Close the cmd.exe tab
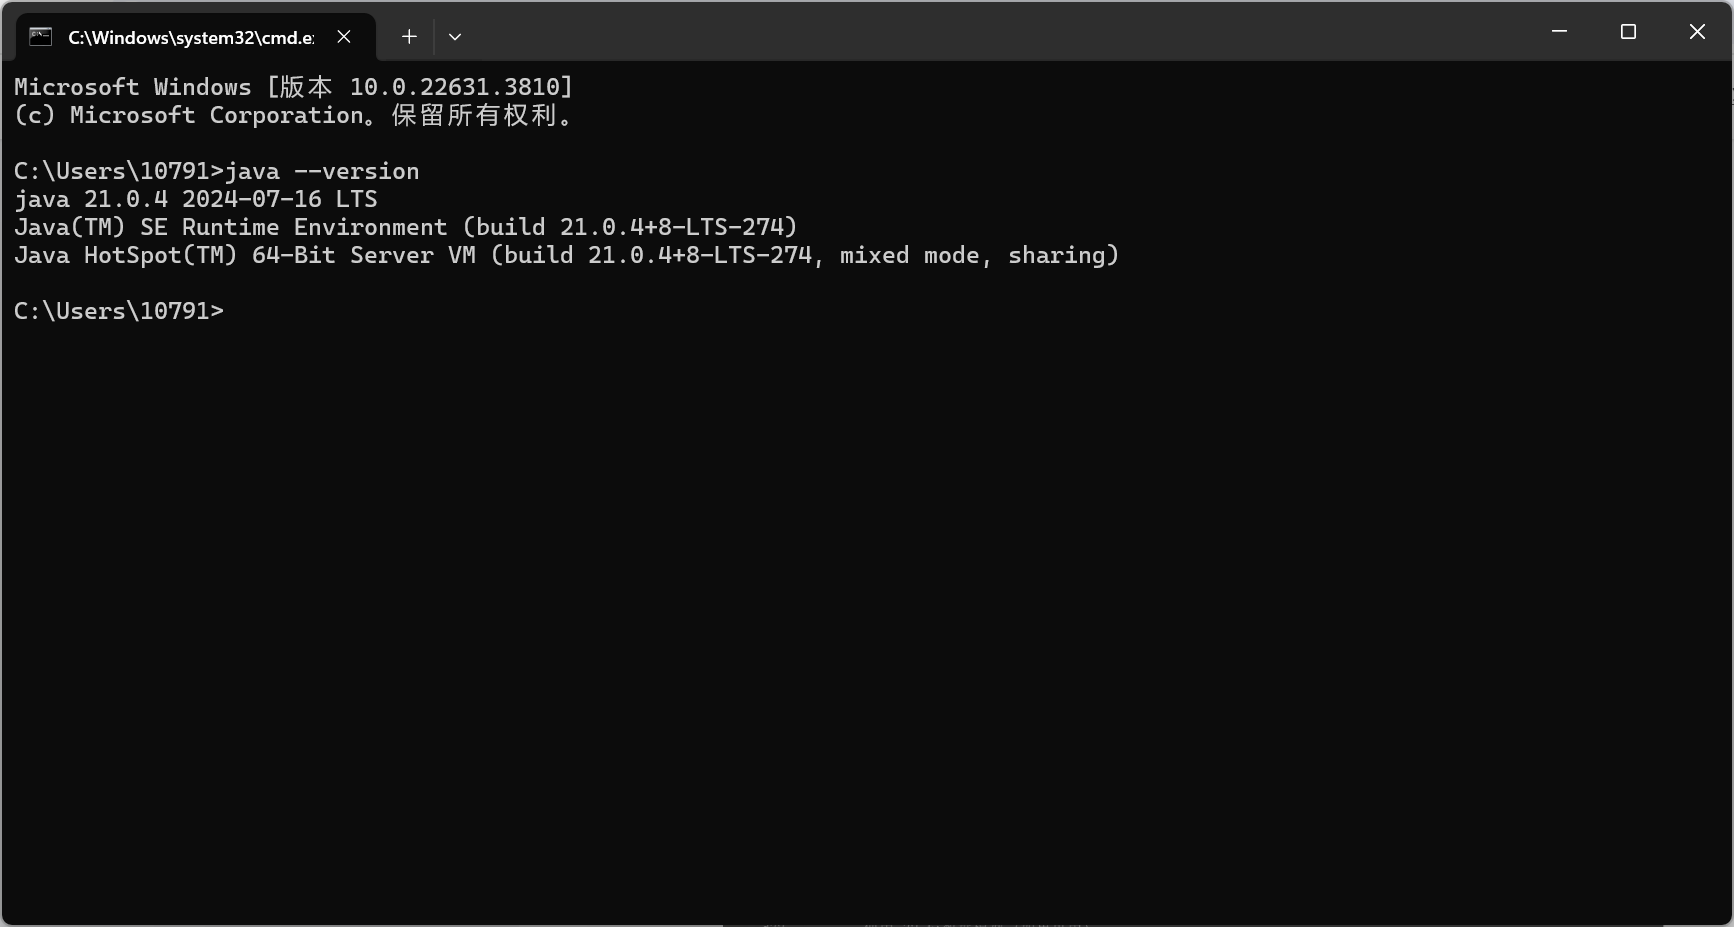Image resolution: width=1734 pixels, height=927 pixels. coord(344,37)
